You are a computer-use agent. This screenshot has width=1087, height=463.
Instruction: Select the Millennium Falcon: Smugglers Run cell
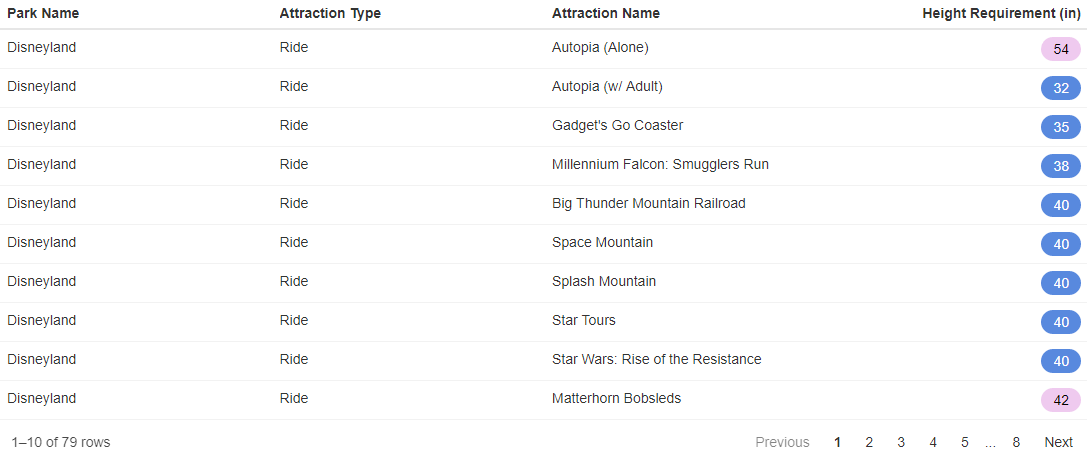[x=660, y=165]
